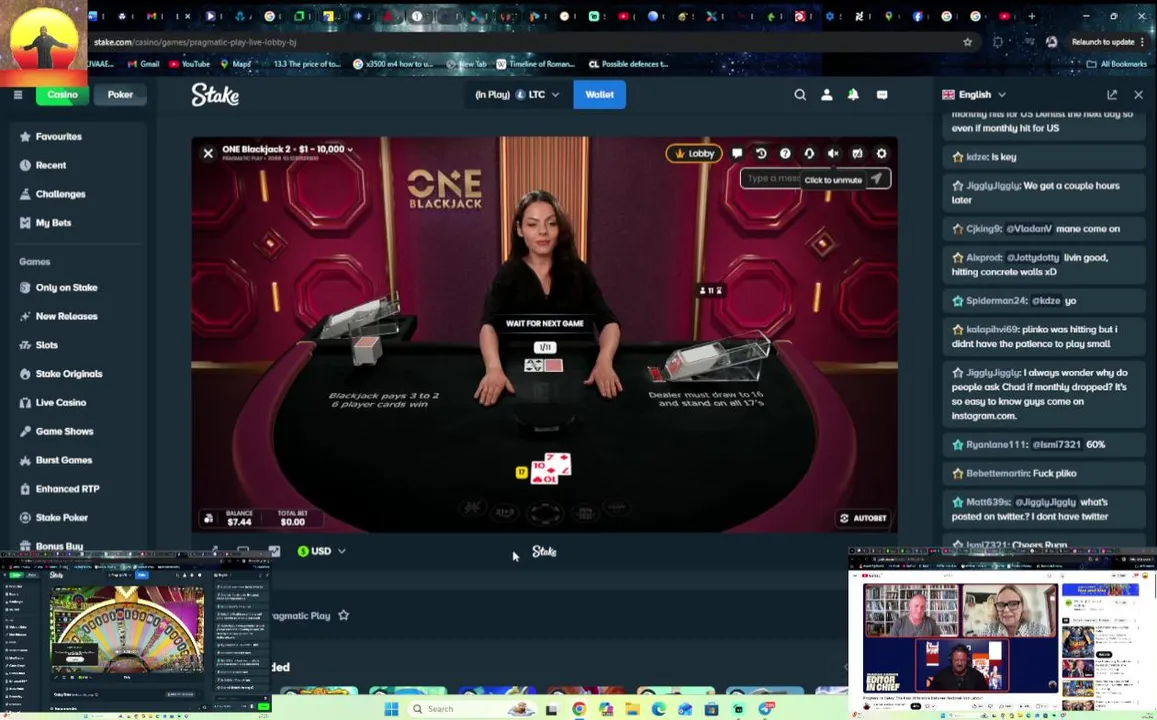
Task: Open Windows Start menu
Action: (x=392, y=709)
